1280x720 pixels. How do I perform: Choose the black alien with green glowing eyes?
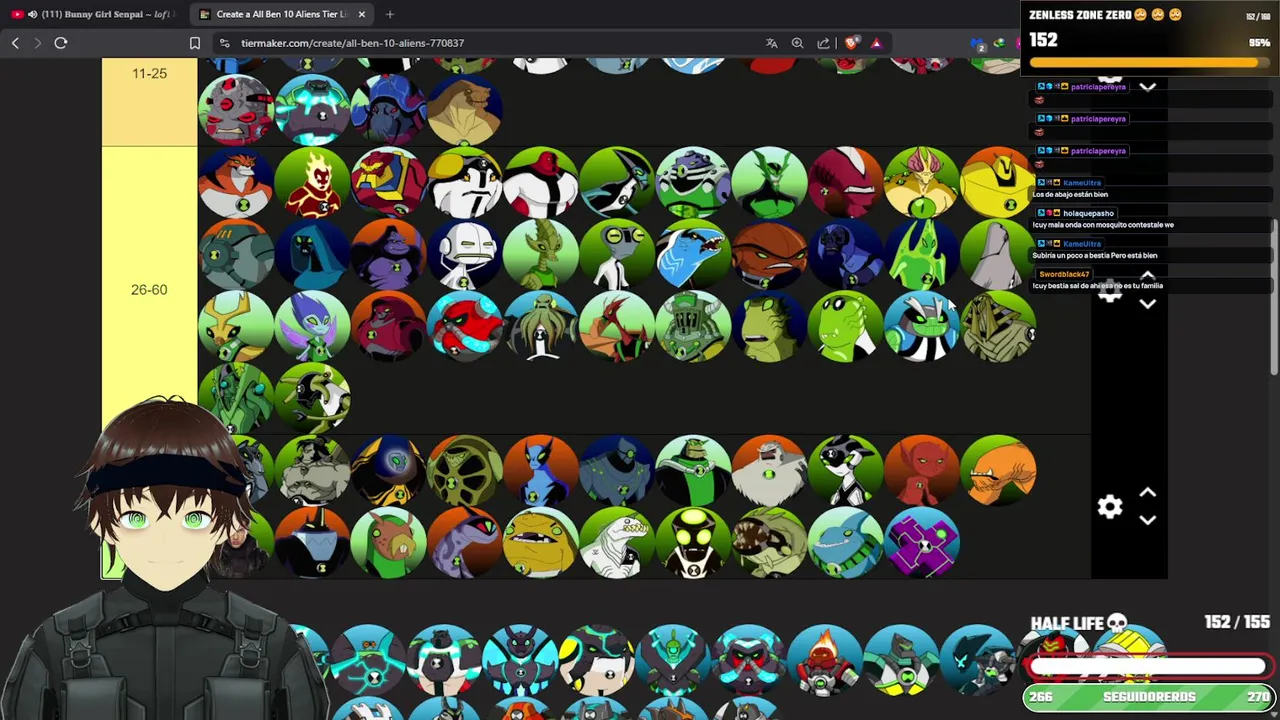(693, 542)
